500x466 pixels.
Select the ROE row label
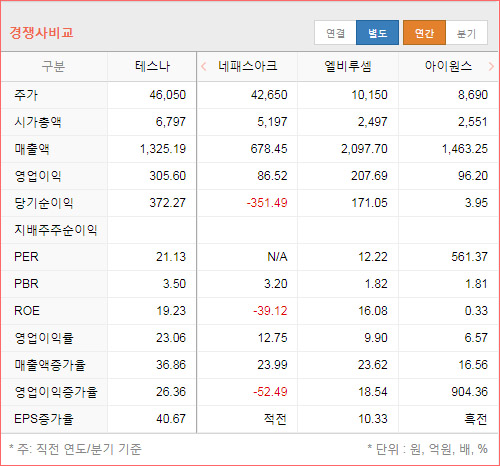click(27, 311)
